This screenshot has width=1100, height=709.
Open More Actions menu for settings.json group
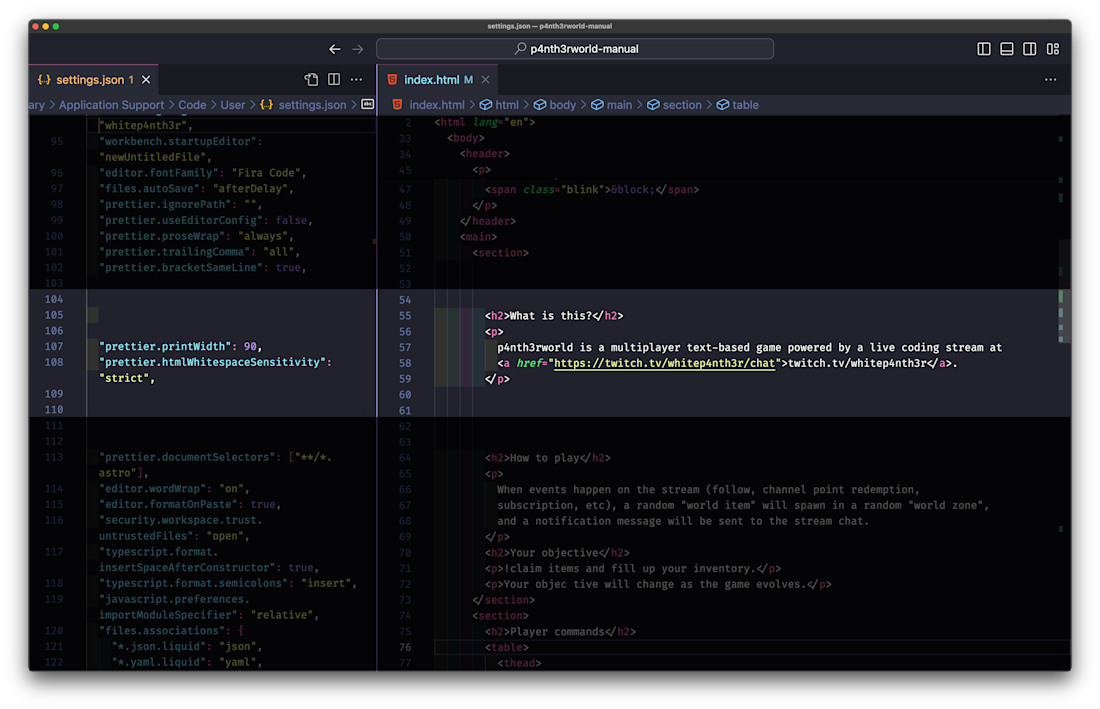coord(357,80)
